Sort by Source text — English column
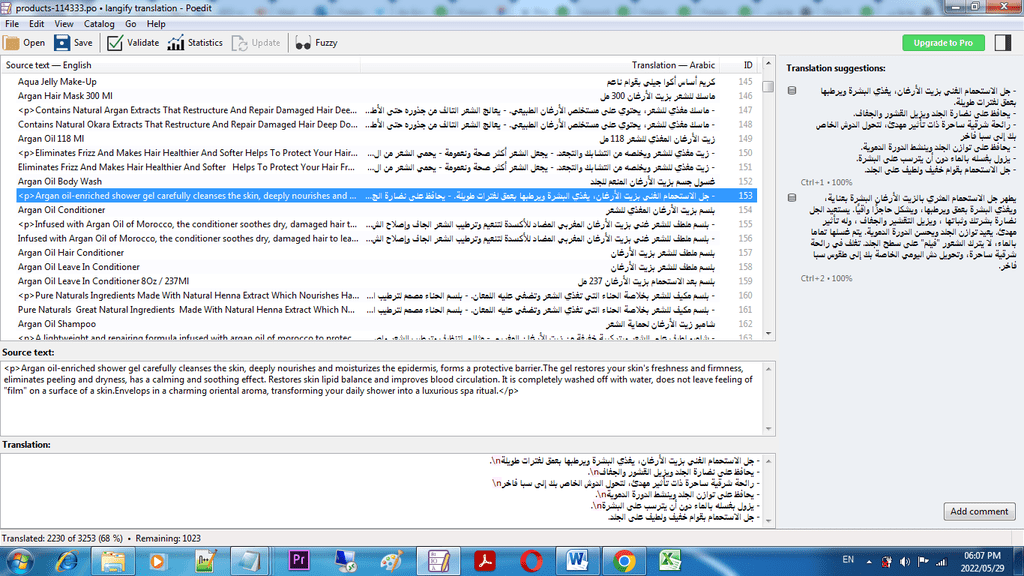Image resolution: width=1024 pixels, height=576 pixels. pyautogui.click(x=180, y=65)
